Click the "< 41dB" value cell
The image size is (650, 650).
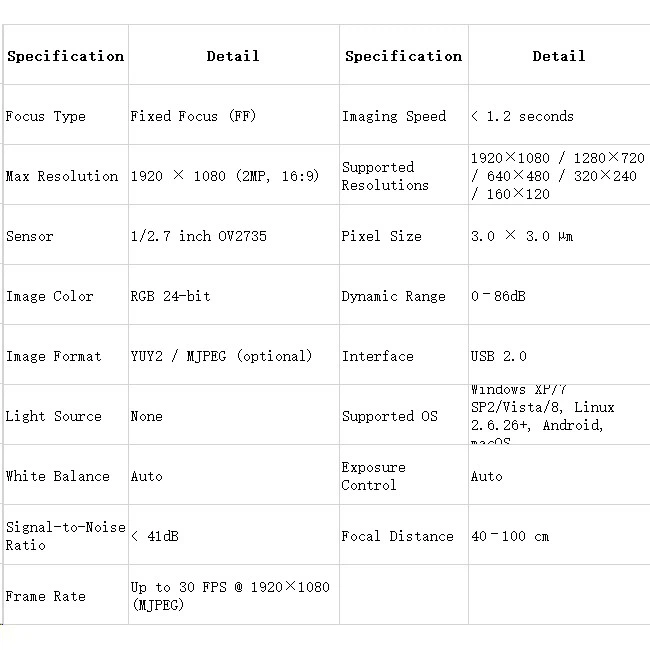(155, 536)
